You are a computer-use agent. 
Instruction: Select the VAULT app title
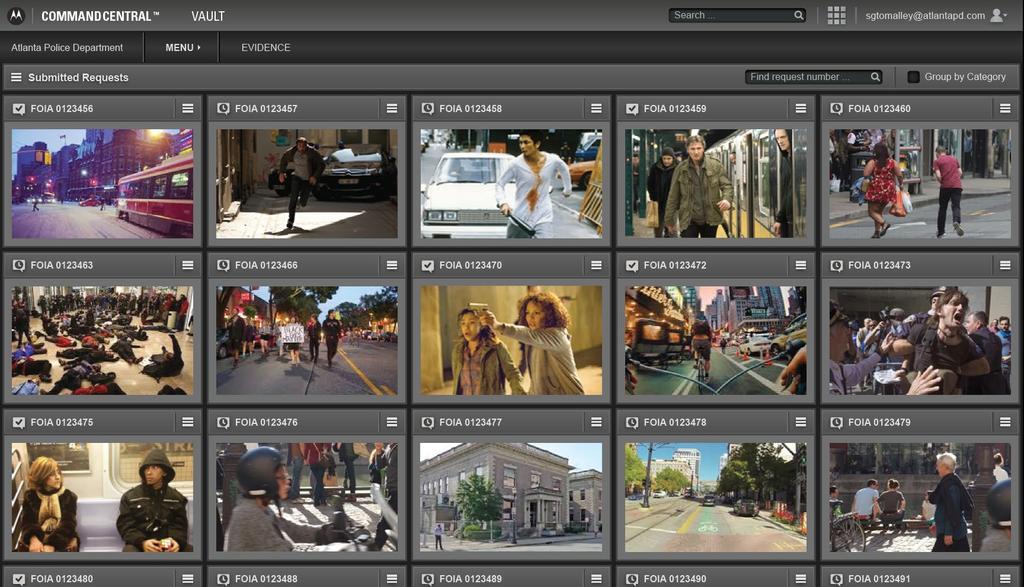coord(208,16)
